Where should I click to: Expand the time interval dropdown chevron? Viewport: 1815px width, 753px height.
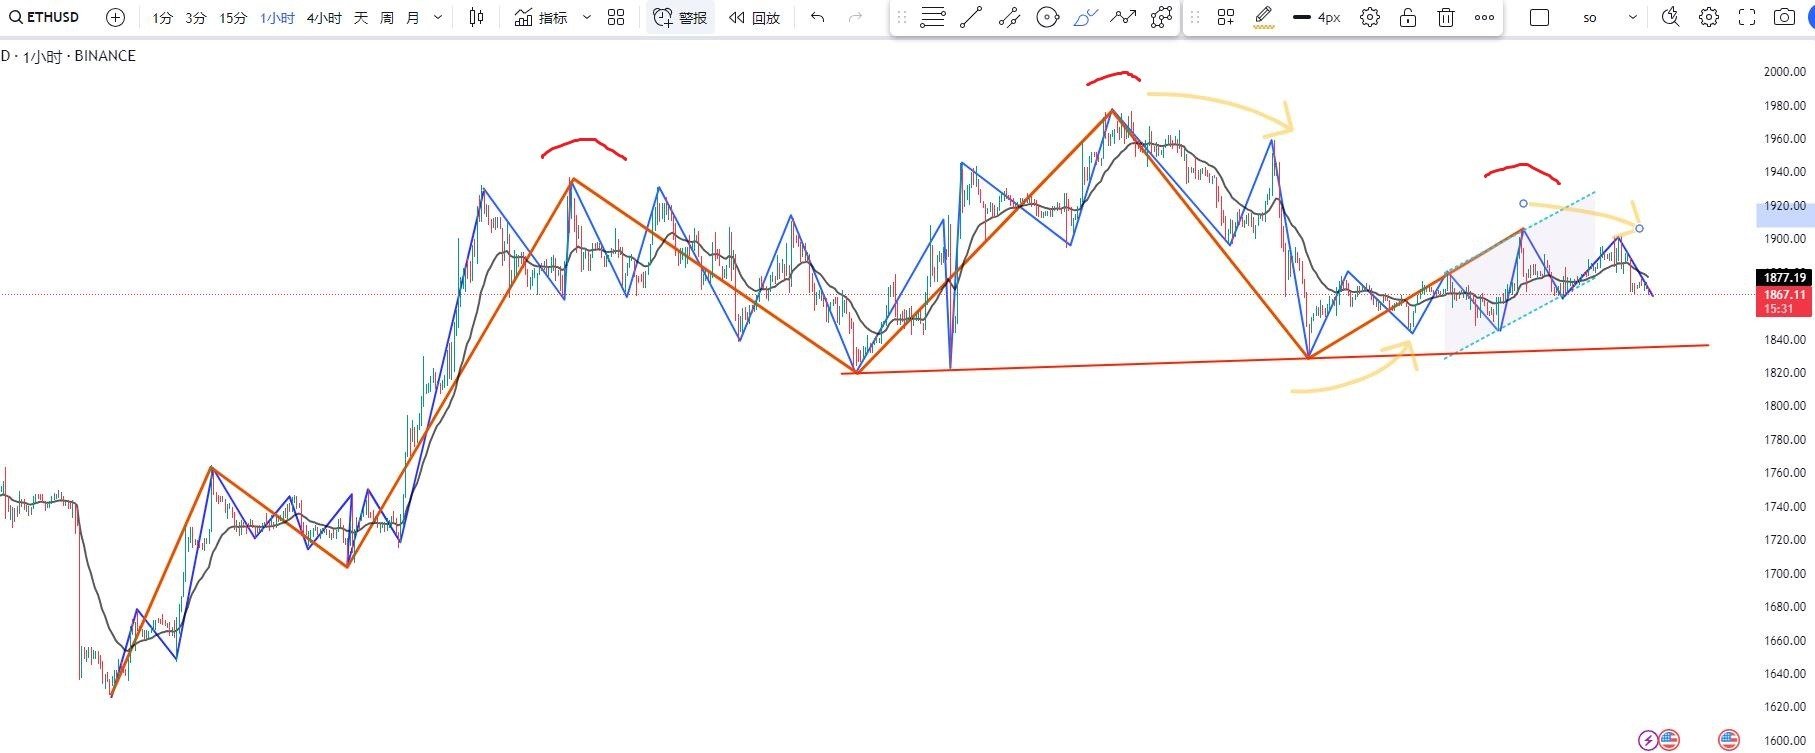[x=438, y=17]
